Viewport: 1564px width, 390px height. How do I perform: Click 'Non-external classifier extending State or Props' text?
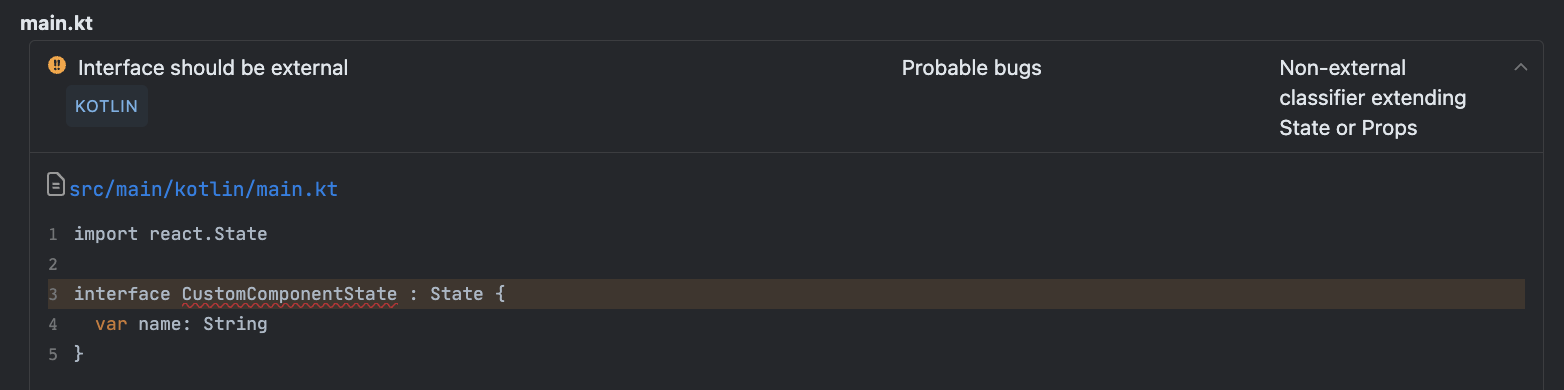(1373, 98)
